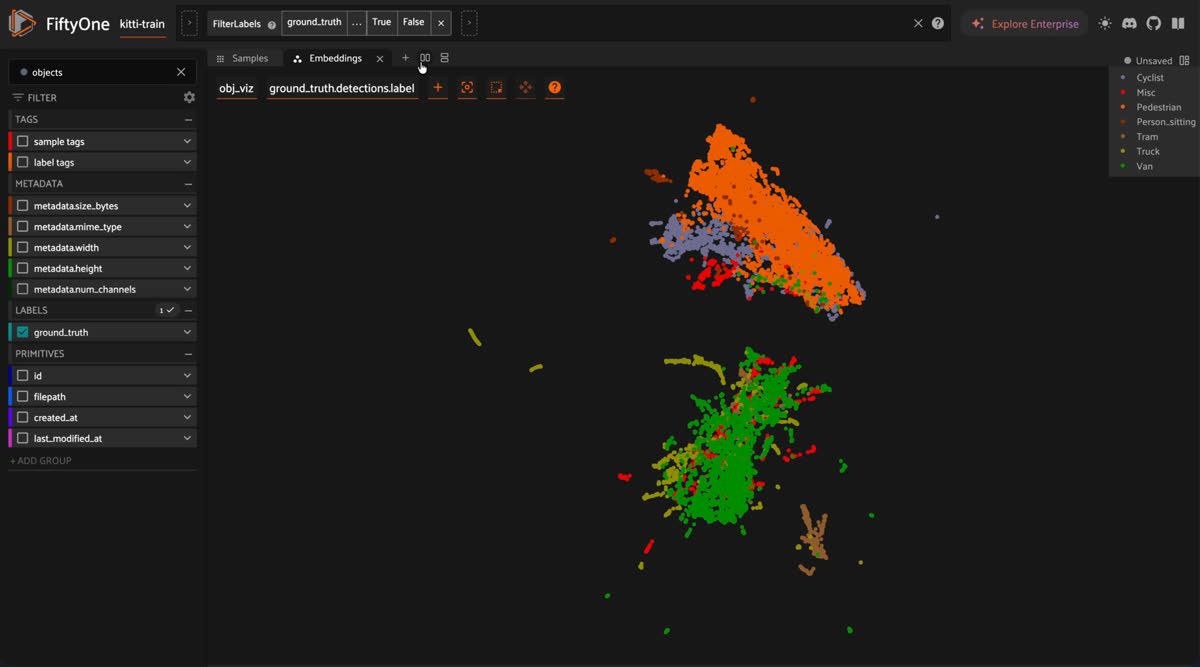
Task: Remove the FilterLabels stage with its X
Action: (x=440, y=22)
